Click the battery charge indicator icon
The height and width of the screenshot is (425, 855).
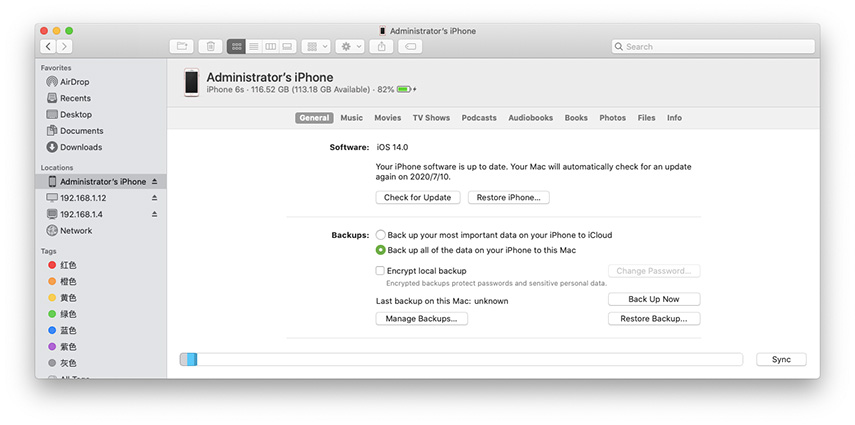tap(404, 89)
